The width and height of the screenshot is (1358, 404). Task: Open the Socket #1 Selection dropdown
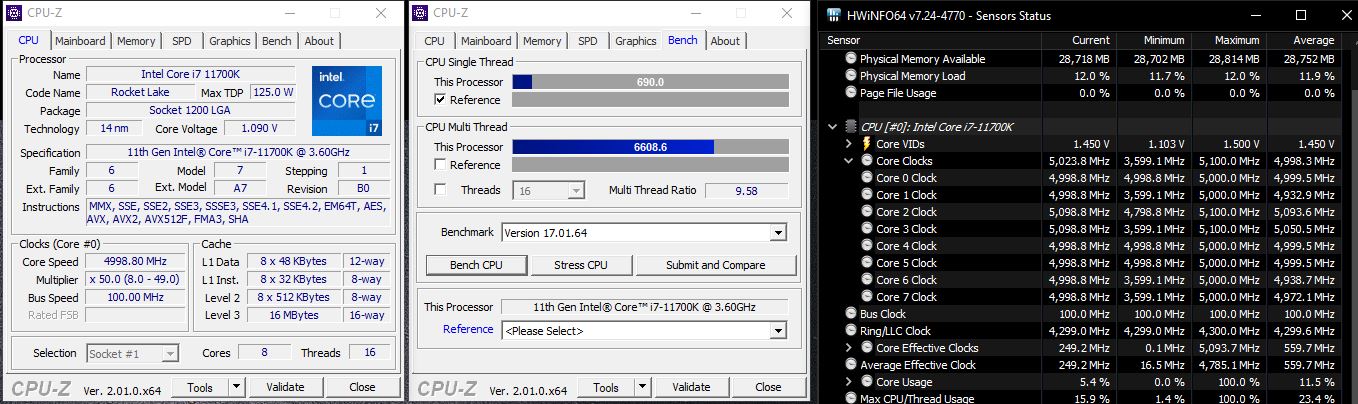pyautogui.click(x=171, y=353)
